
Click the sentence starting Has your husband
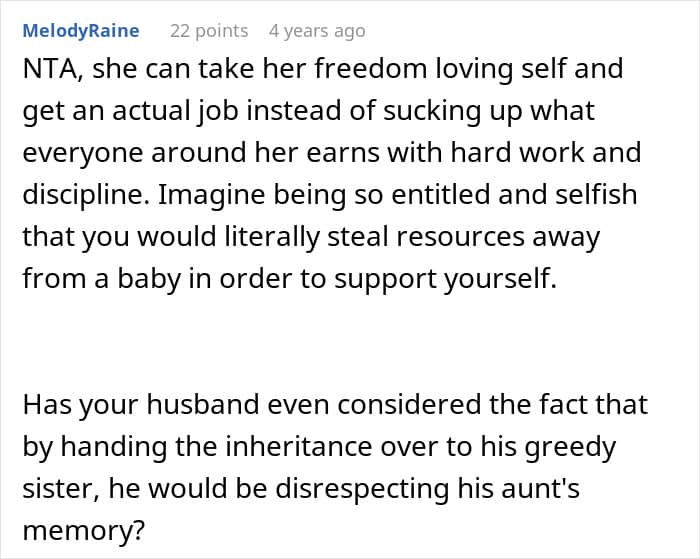coord(335,467)
